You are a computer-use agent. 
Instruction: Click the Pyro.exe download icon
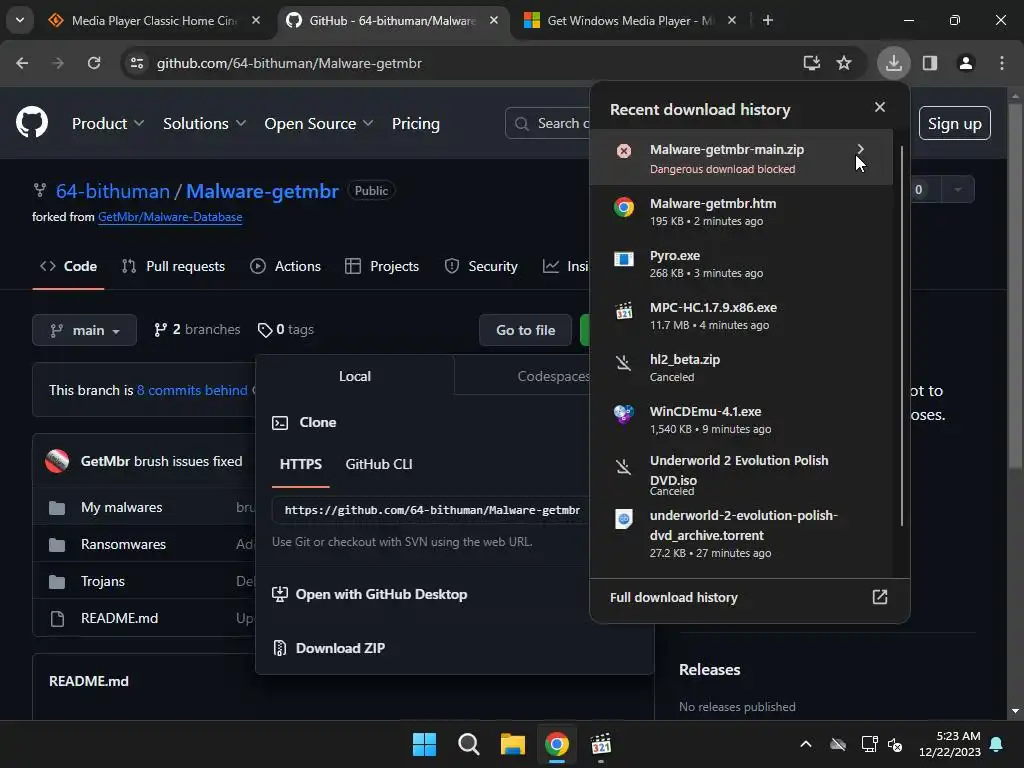click(624, 259)
